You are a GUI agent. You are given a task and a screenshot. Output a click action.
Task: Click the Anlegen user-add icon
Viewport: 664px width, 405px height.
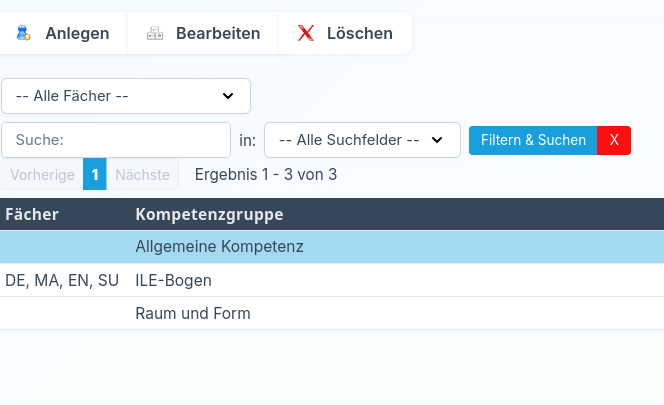click(23, 33)
